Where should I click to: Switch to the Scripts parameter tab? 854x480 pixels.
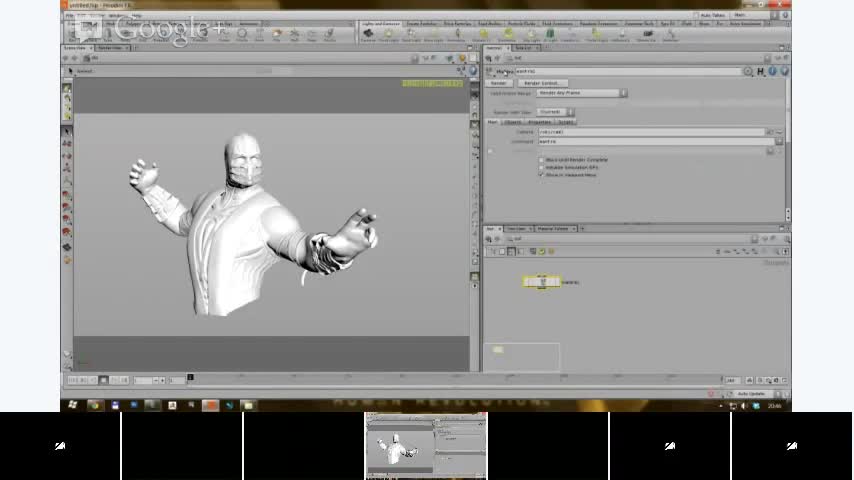[x=565, y=122]
